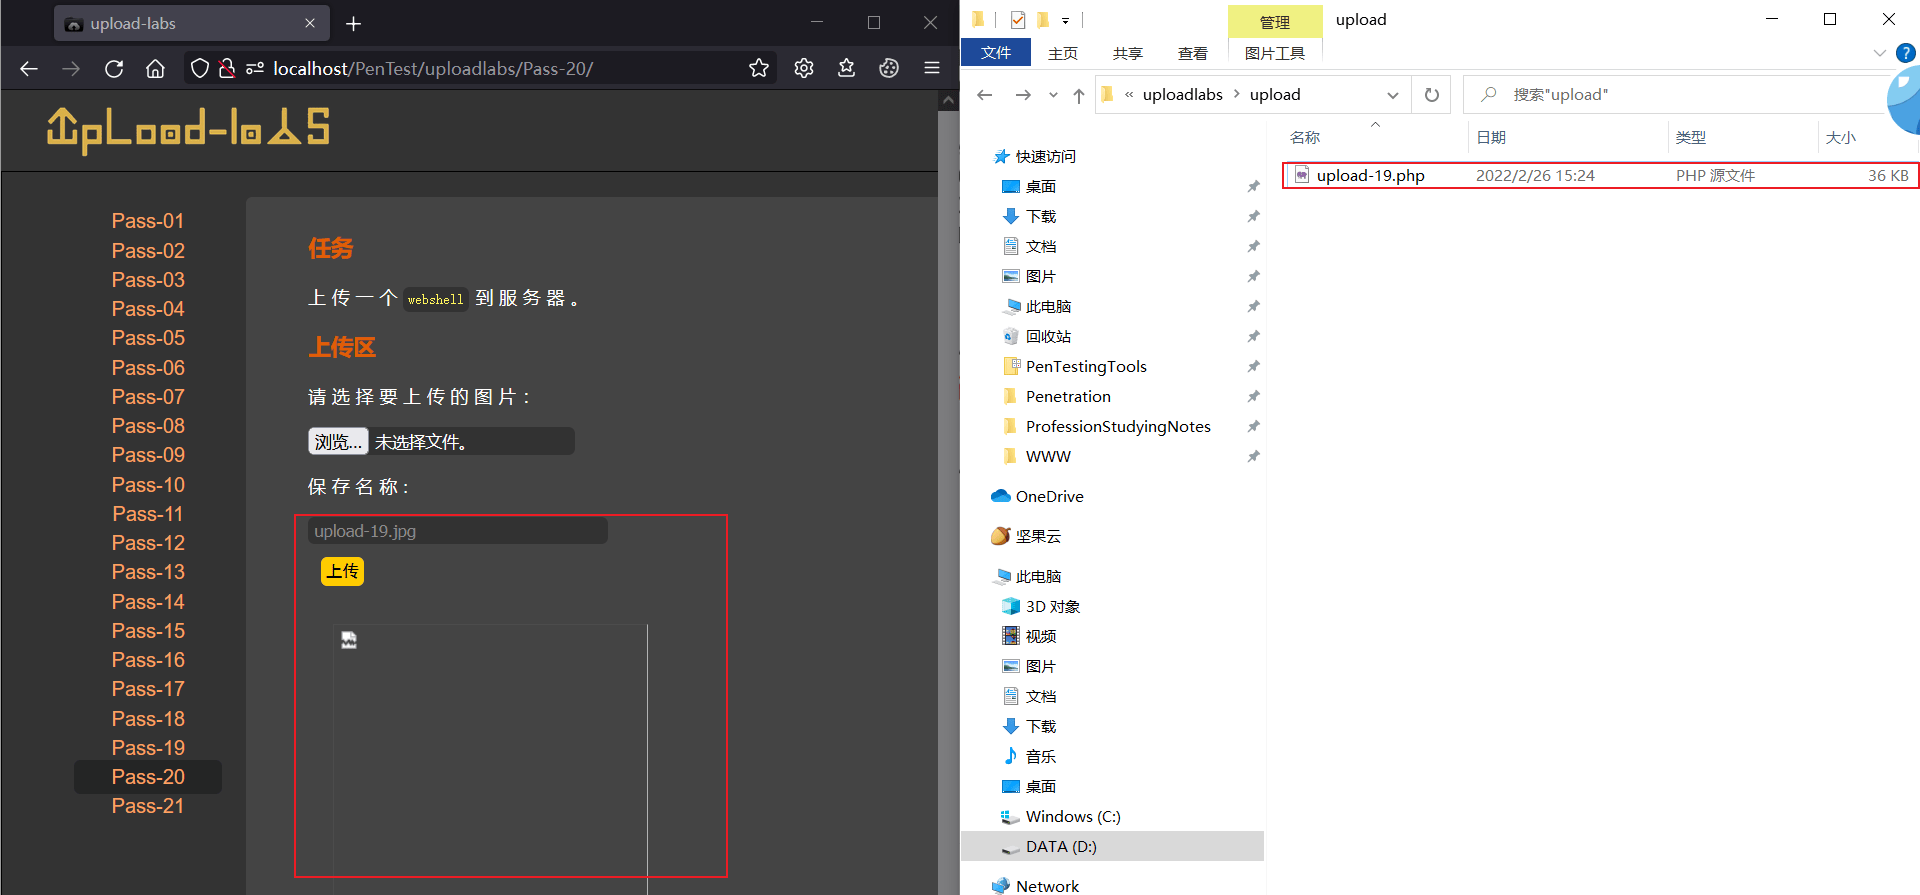The width and height of the screenshot is (1920, 895).
Task: Open the browser hamburger menu
Action: click(932, 68)
